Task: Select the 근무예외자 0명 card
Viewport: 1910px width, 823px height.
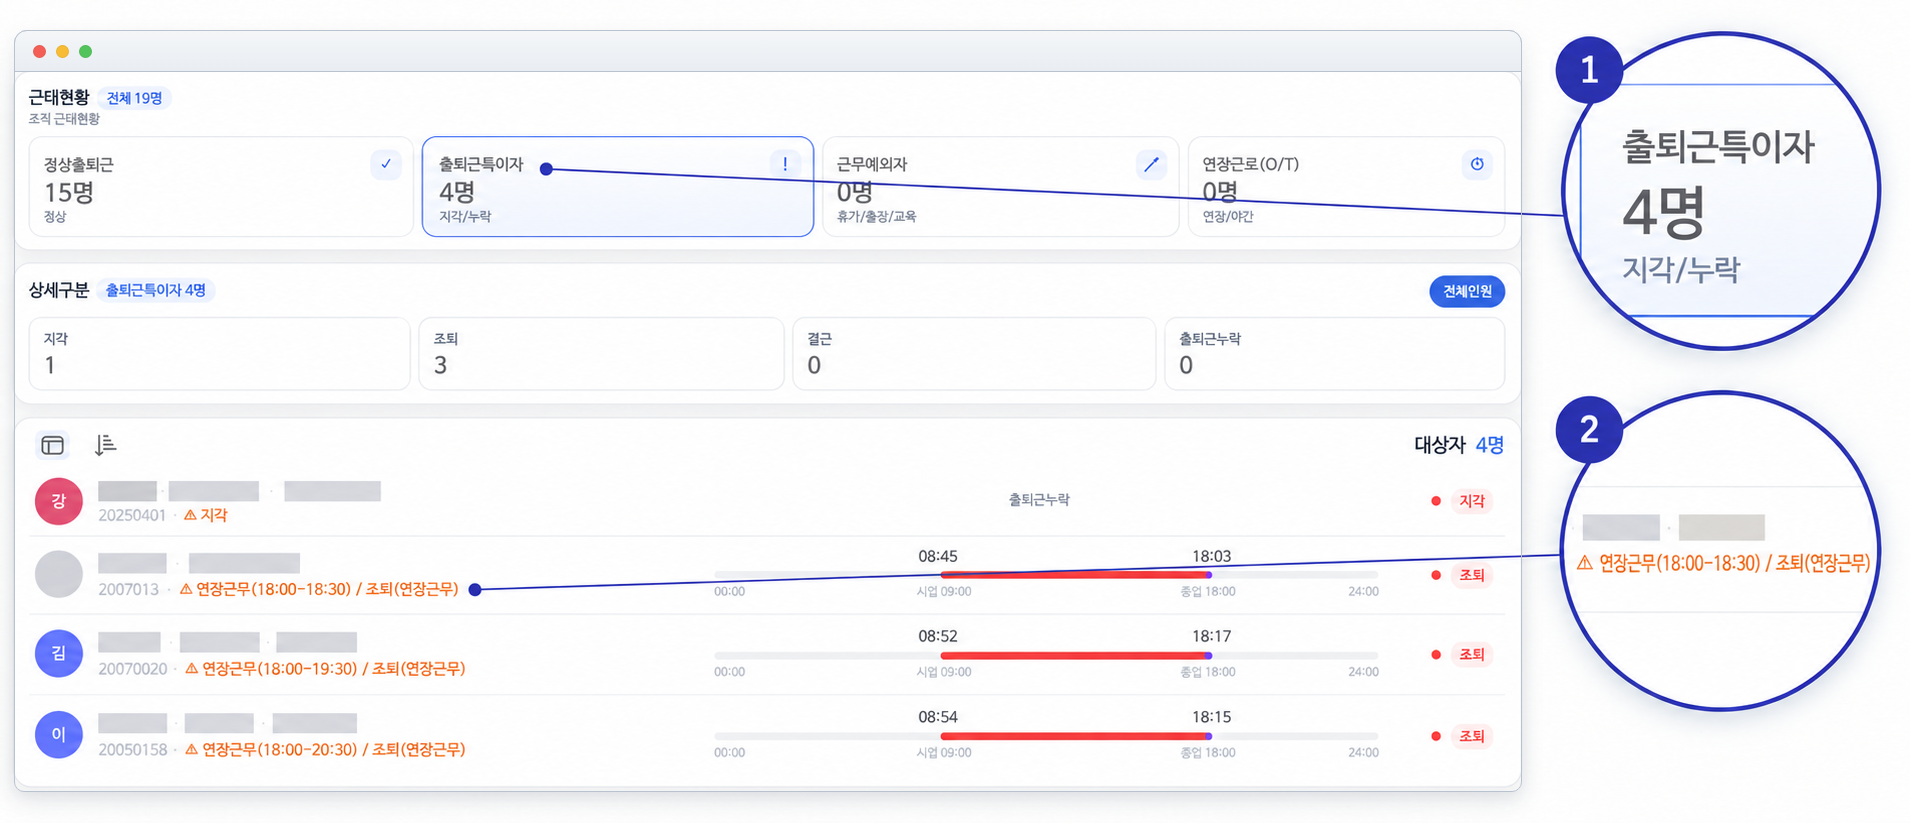Action: [1000, 187]
